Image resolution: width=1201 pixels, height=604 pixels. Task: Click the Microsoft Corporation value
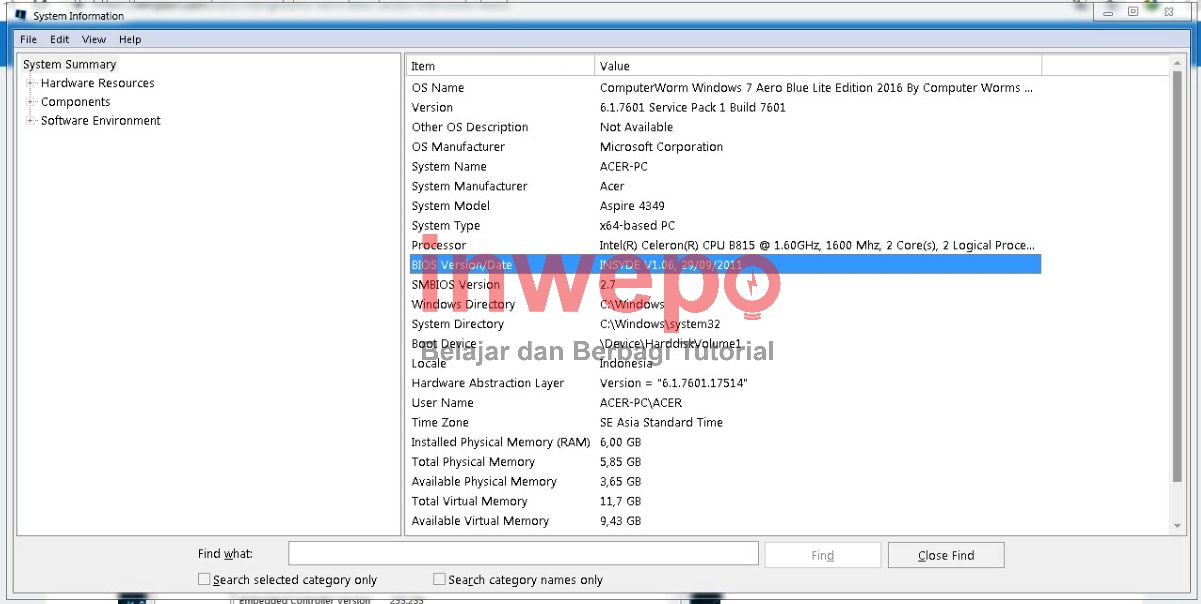point(661,147)
